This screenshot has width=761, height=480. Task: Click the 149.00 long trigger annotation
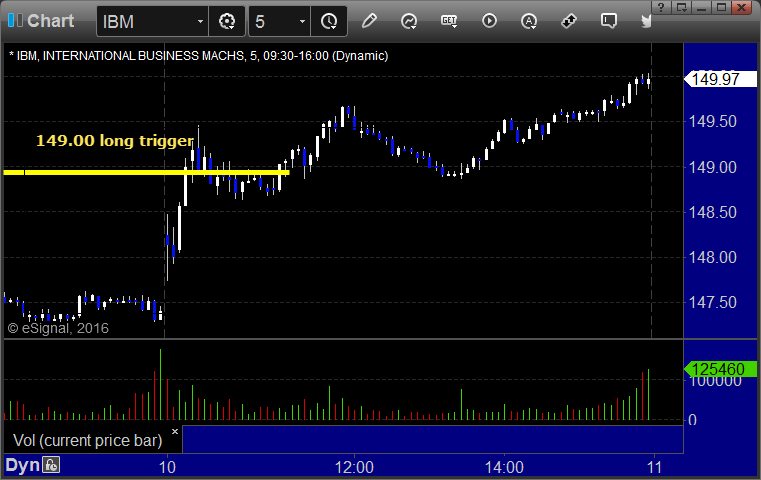coord(115,141)
